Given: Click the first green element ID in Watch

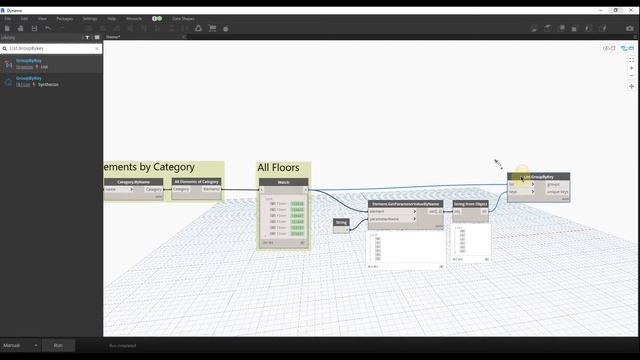Looking at the screenshot, I should [297, 204].
